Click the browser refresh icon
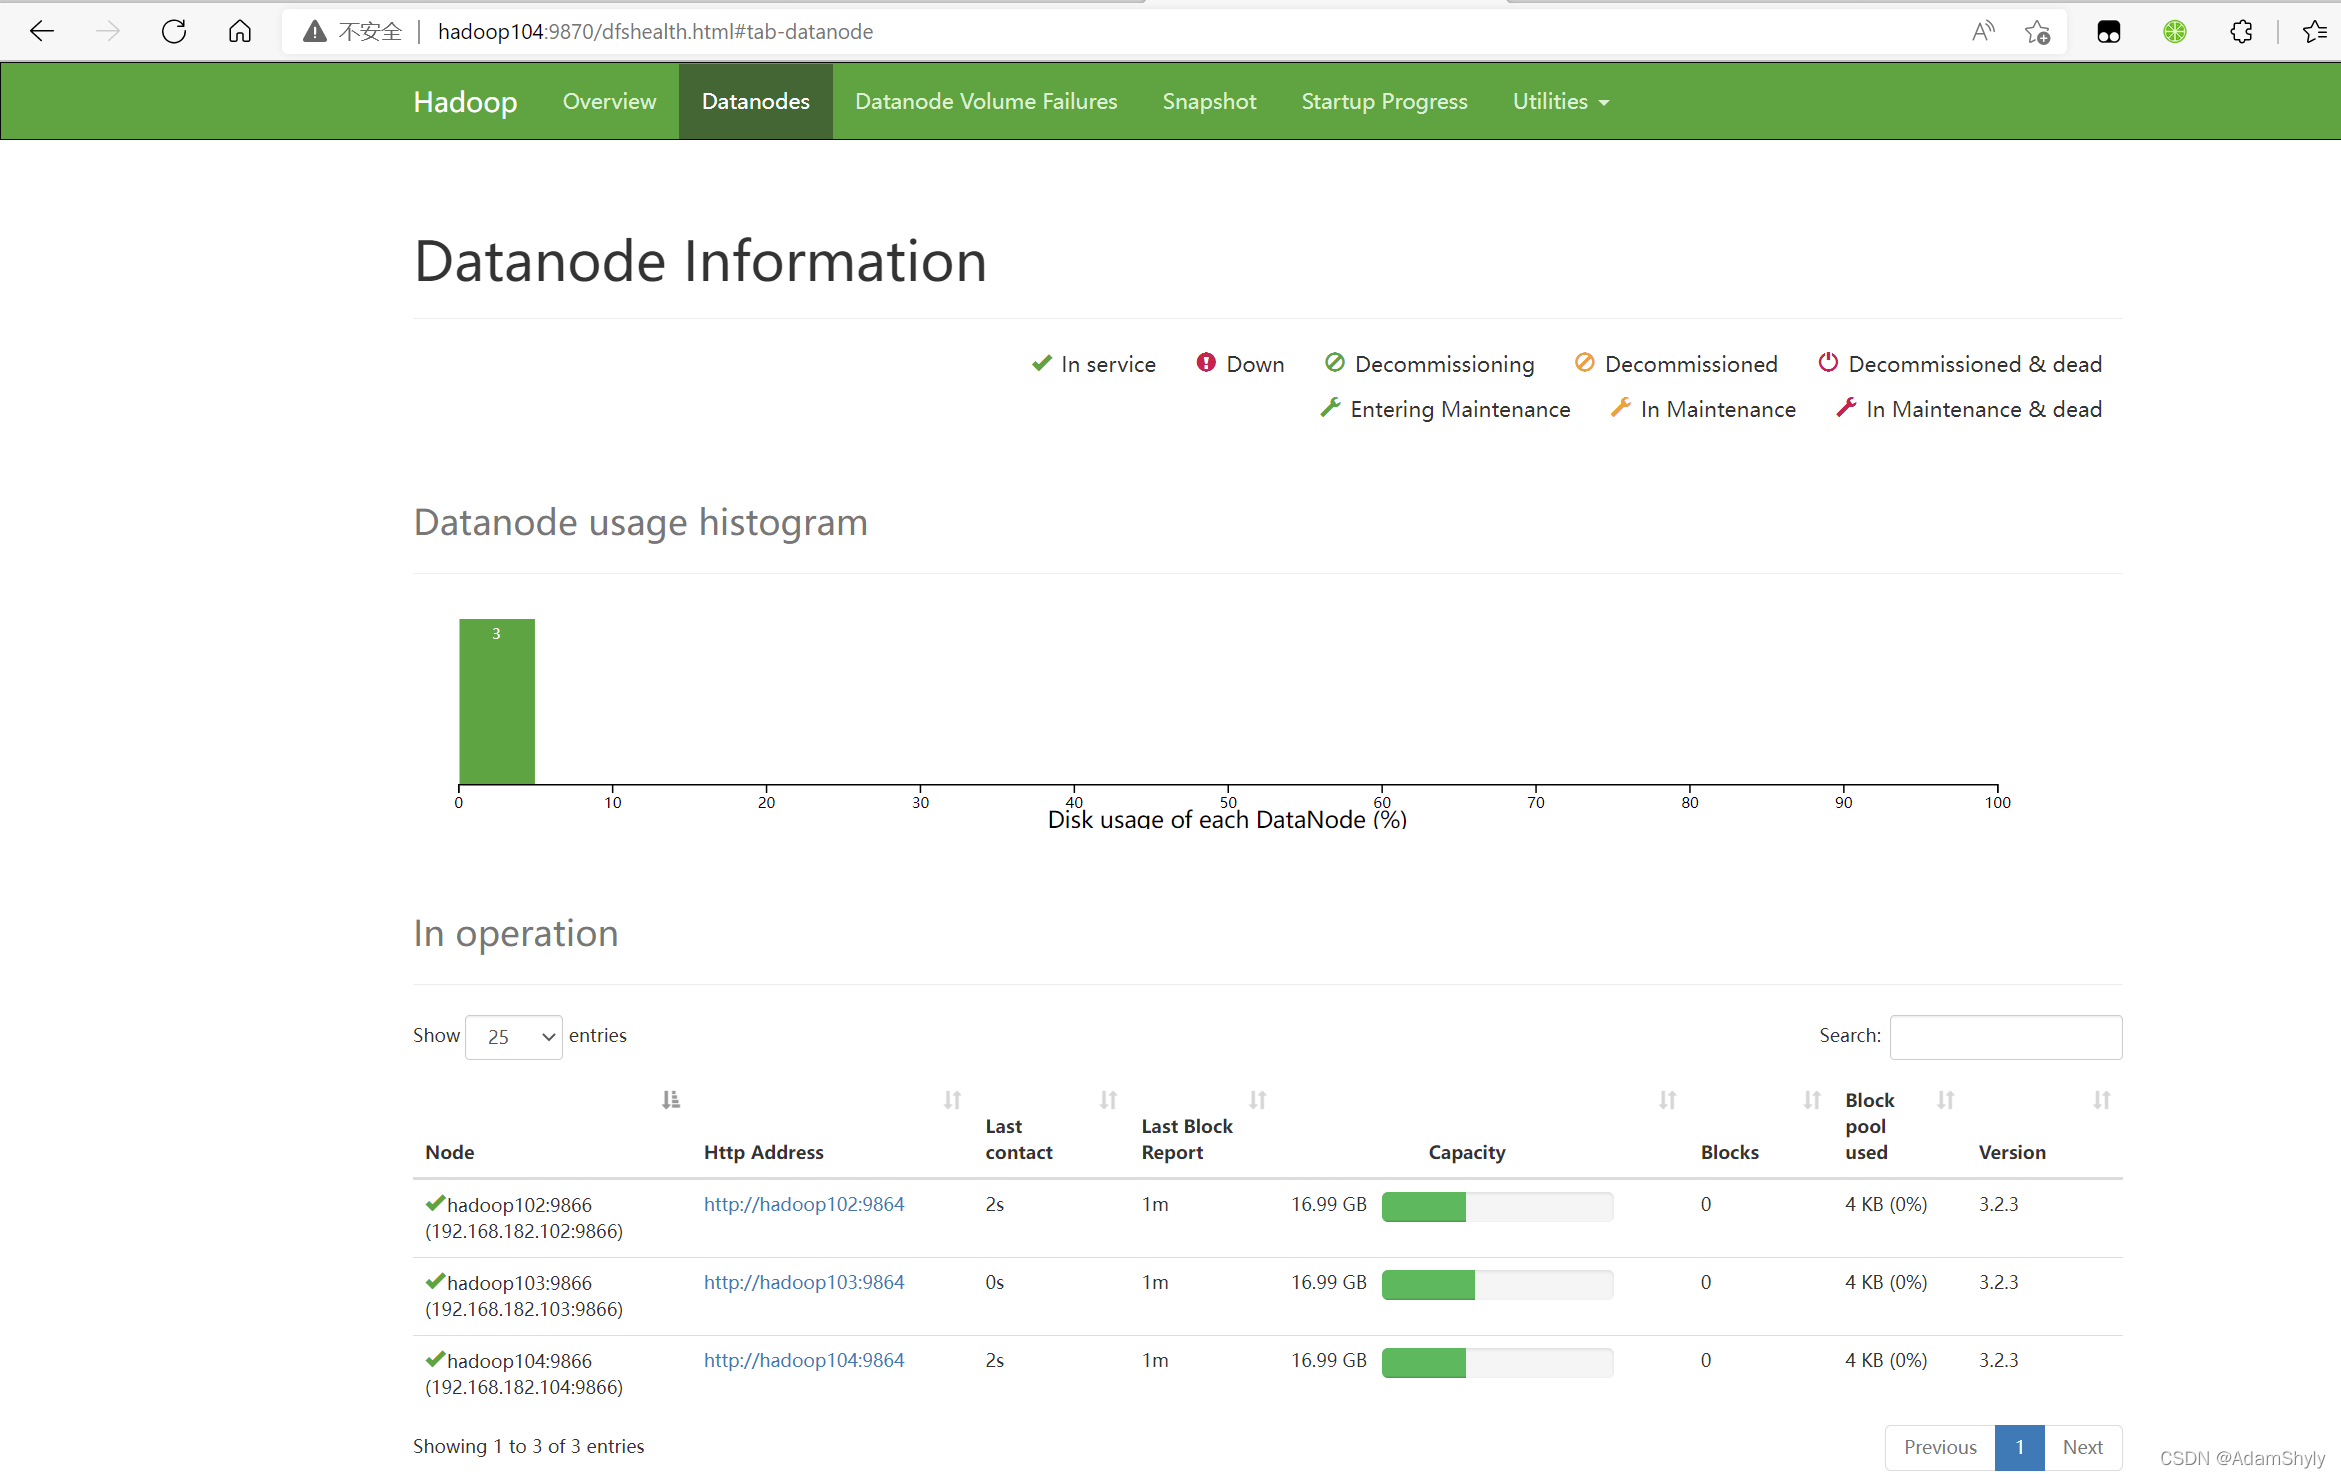 pos(174,31)
